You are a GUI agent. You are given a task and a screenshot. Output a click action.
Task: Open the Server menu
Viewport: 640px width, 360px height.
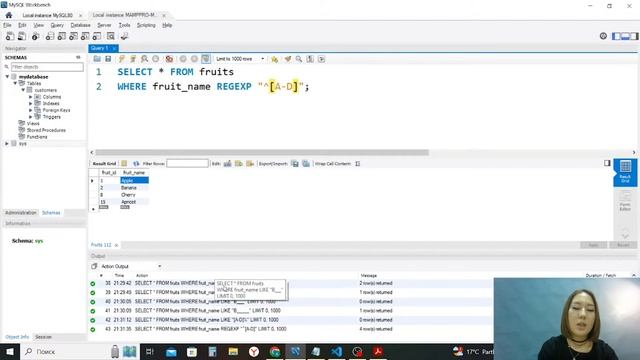pyautogui.click(x=104, y=25)
